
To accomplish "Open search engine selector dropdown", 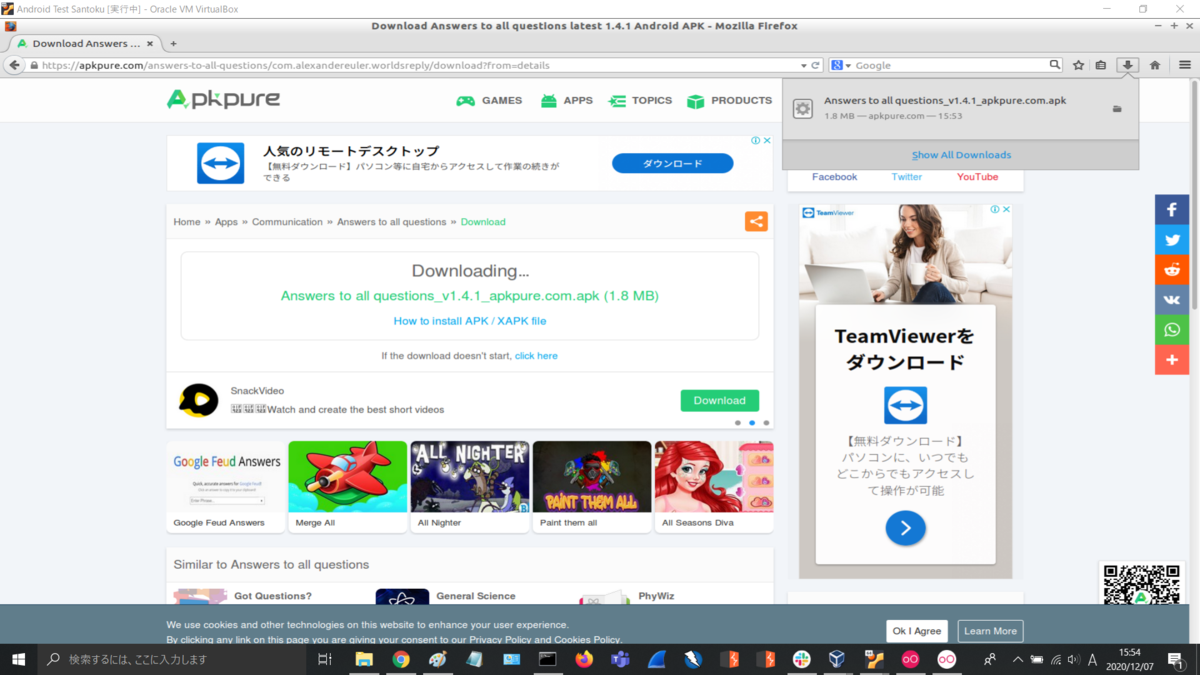I will pos(841,65).
